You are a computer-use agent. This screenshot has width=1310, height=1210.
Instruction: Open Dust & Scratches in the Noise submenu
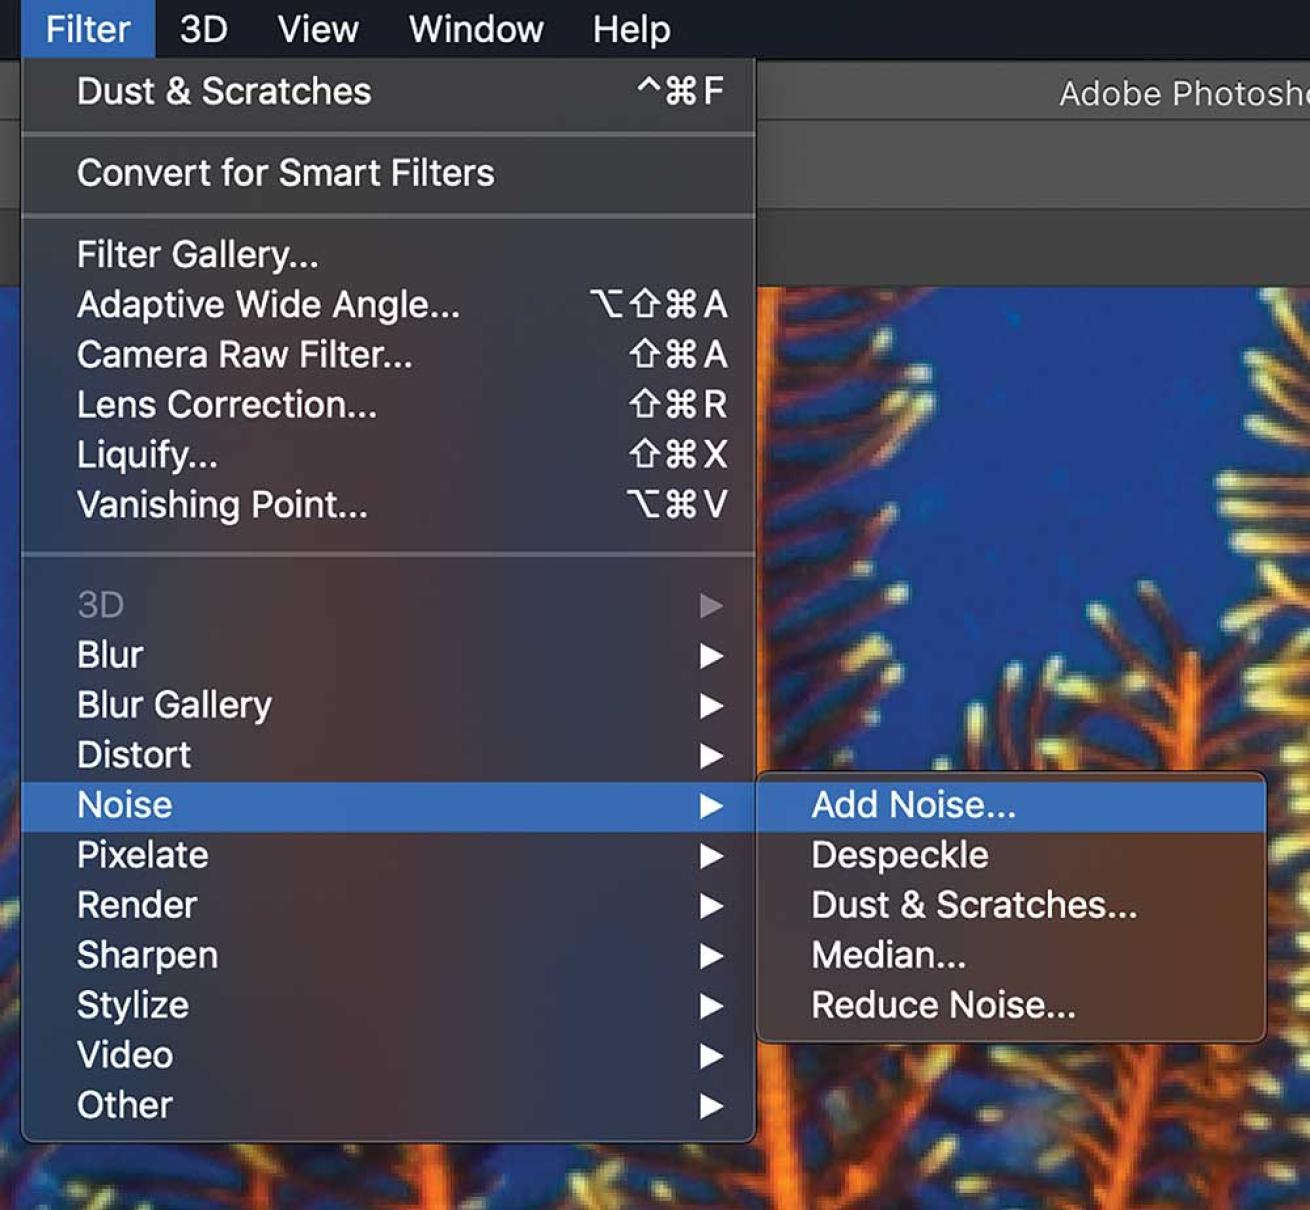[973, 905]
